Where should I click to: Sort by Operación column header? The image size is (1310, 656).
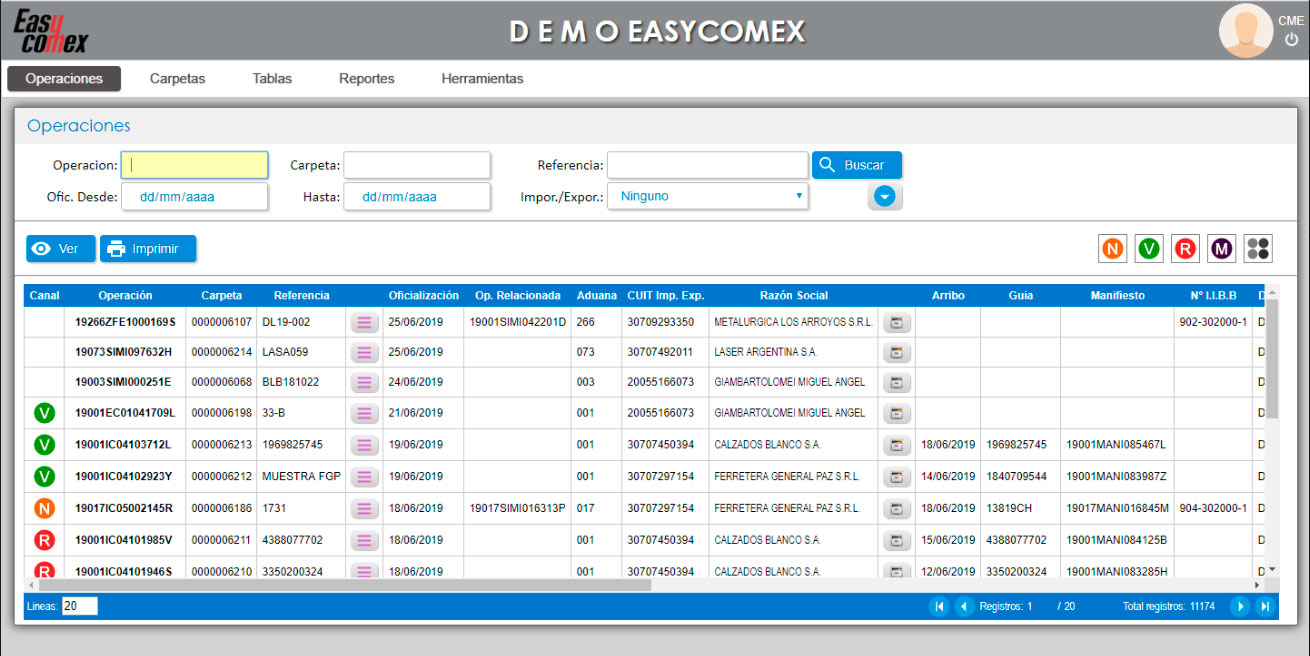click(125, 295)
